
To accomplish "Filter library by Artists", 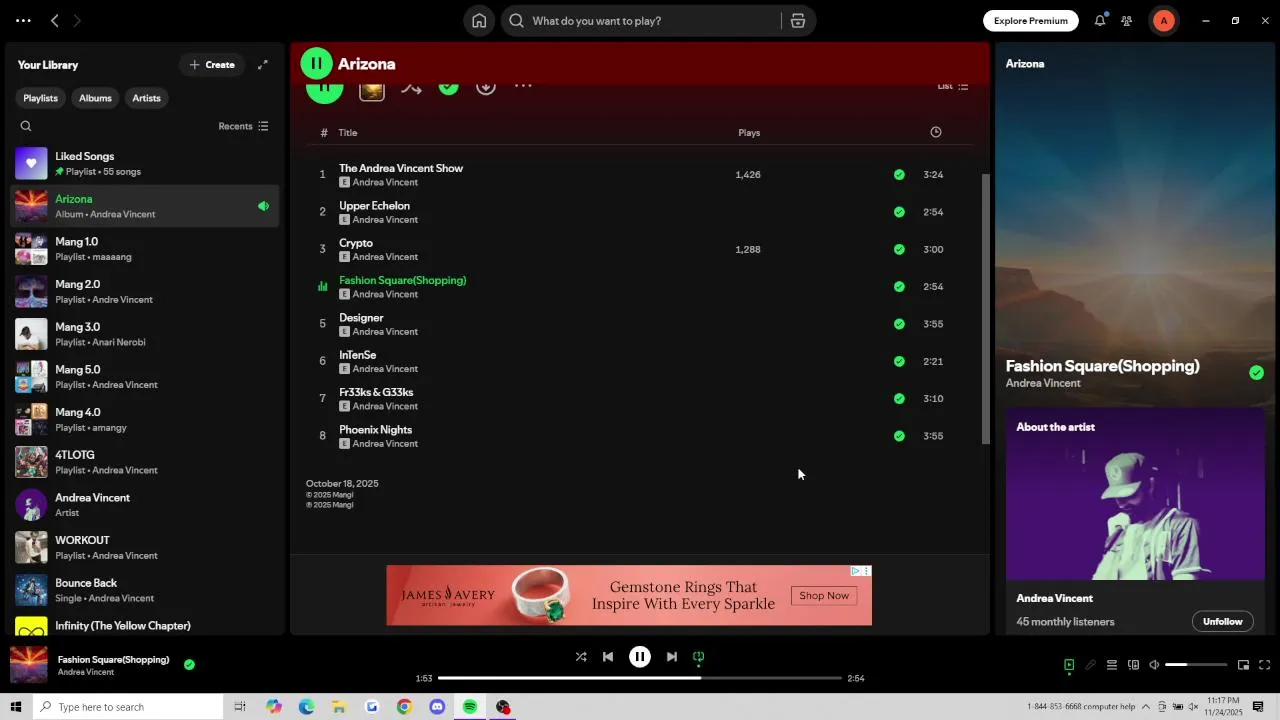I will click(146, 98).
